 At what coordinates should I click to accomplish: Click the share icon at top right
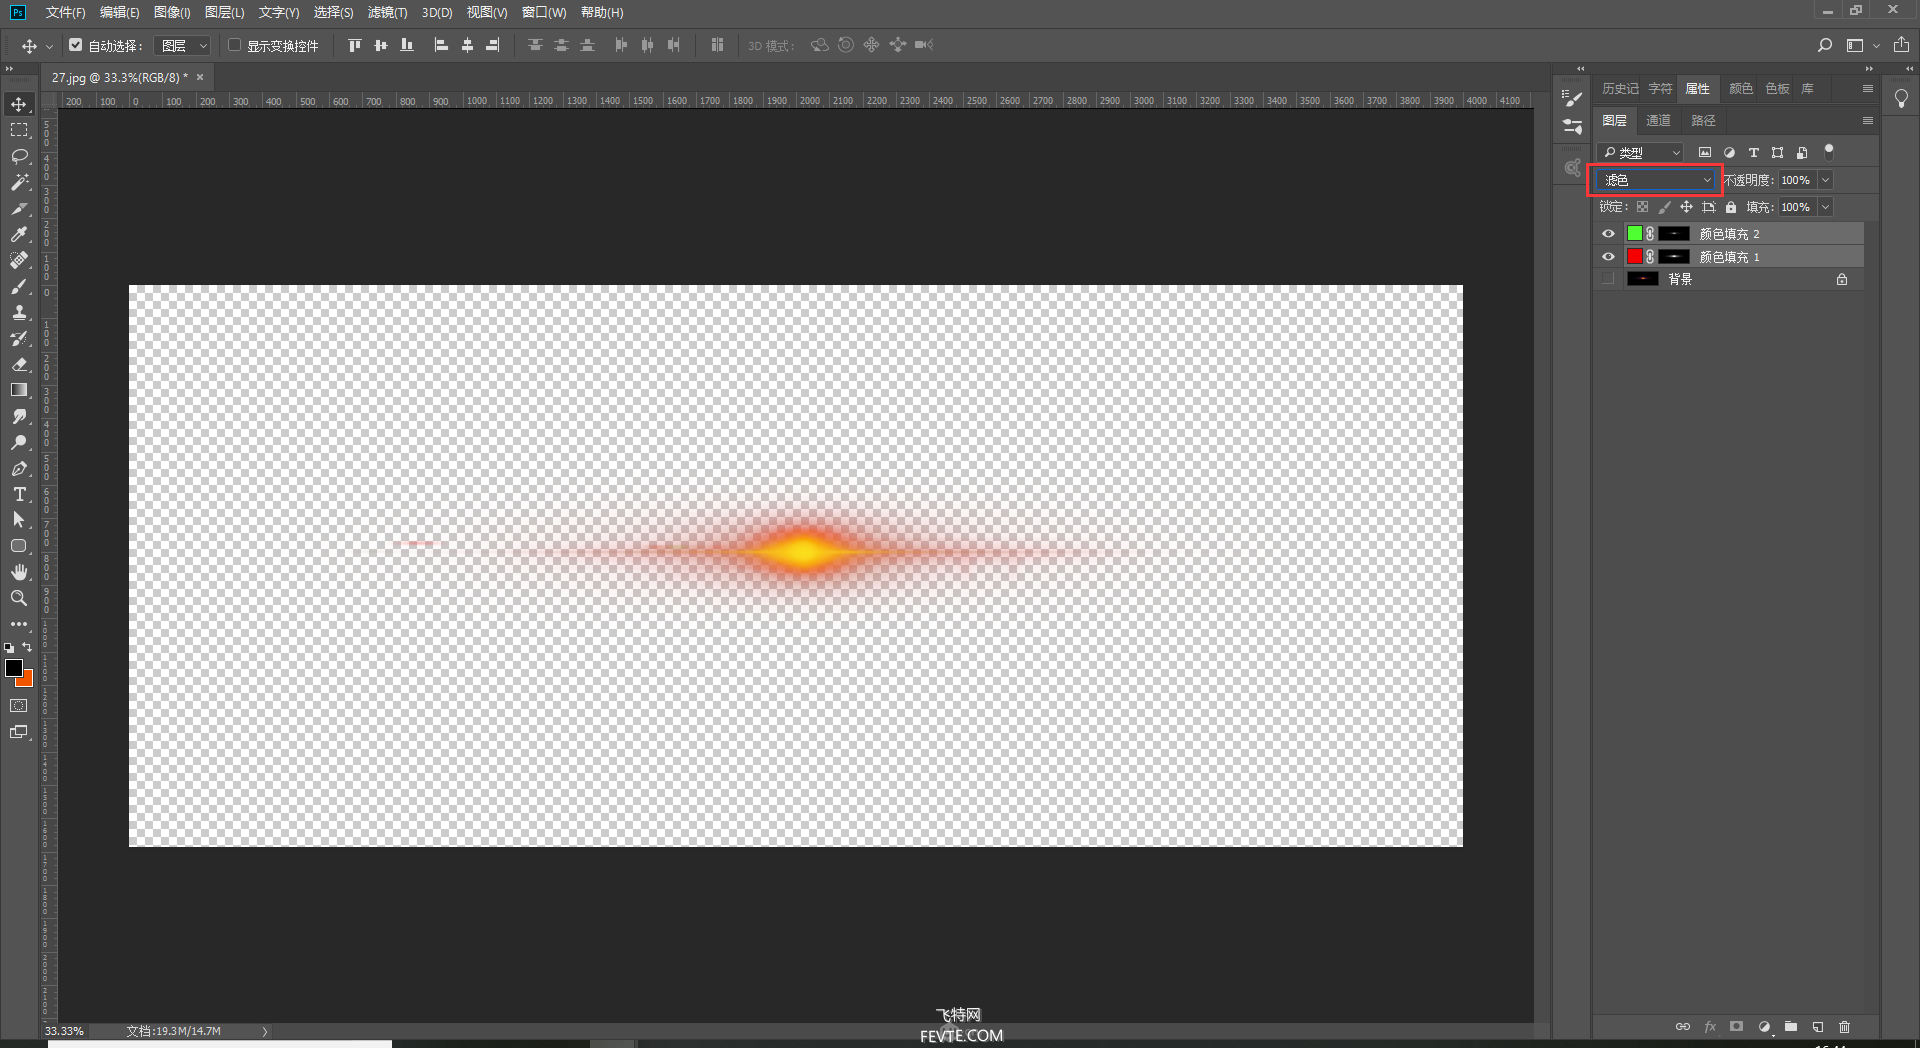[x=1901, y=45]
